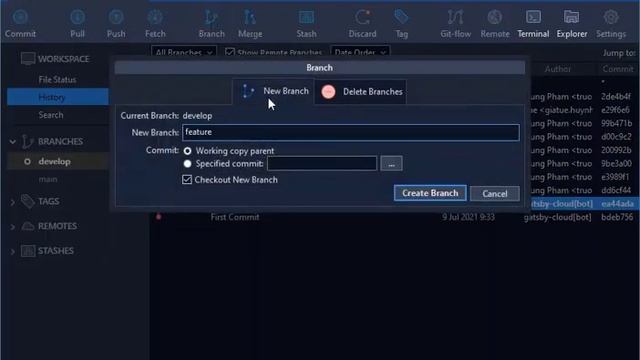Screen dimensions: 640x360
Task: Open History view in sidebar
Action: tap(58, 97)
